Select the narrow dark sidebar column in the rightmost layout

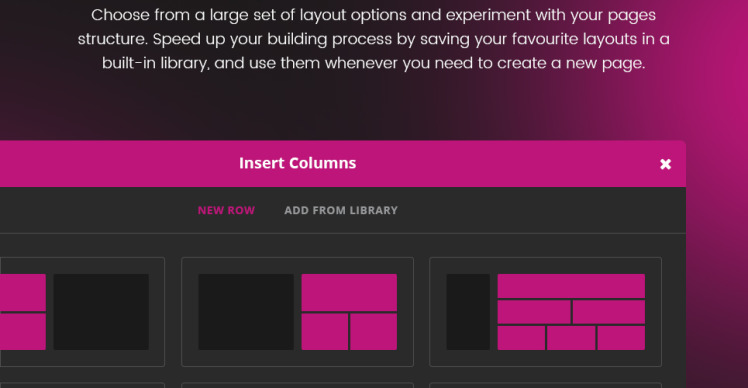(x=468, y=312)
